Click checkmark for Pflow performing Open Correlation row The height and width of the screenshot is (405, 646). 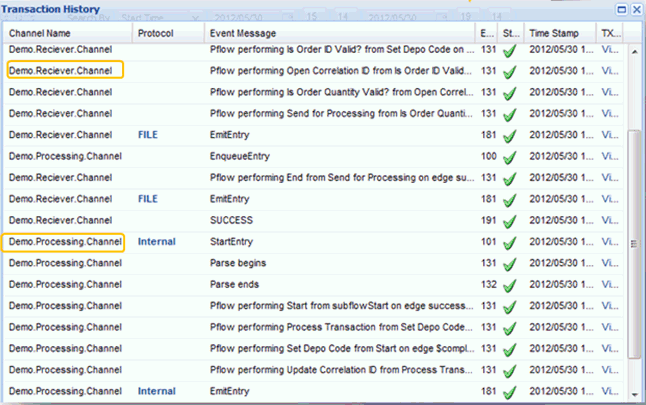coord(510,72)
